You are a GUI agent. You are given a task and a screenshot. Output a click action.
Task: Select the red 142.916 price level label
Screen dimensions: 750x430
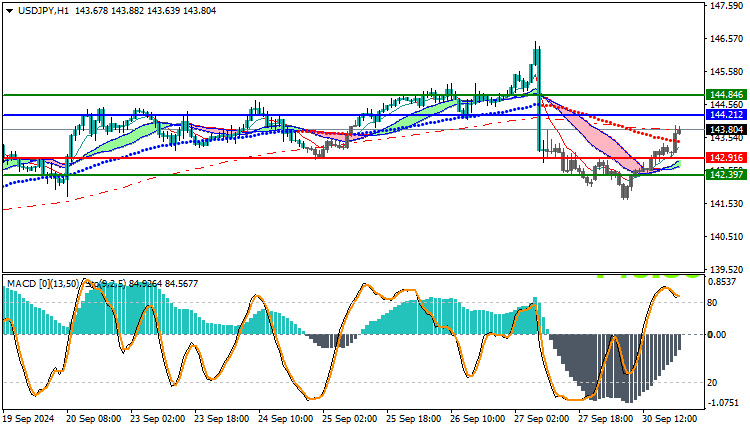click(727, 158)
